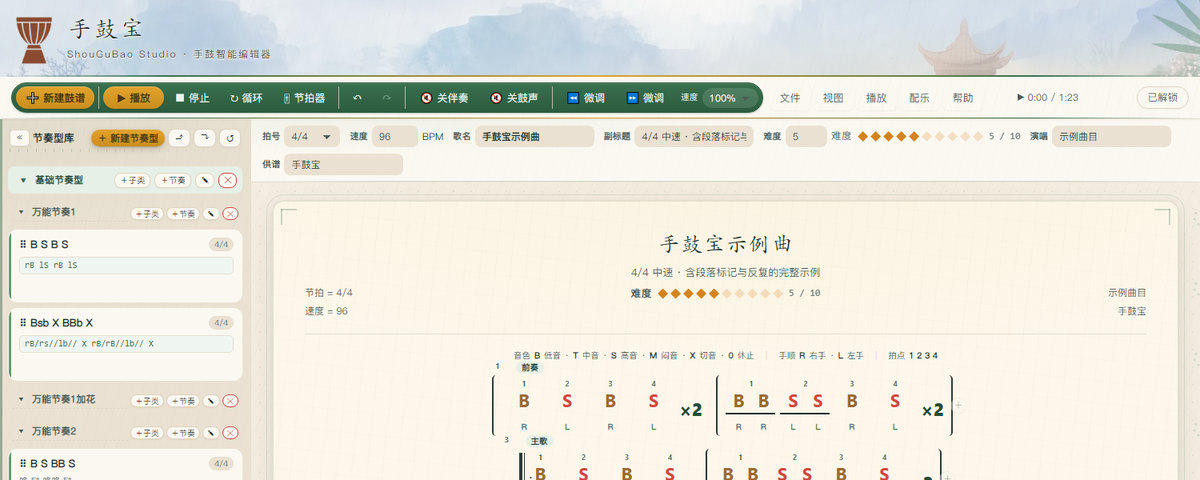Click the second curved arrow icon beside 新建节奏型
Image resolution: width=1200 pixels, height=480 pixels.
point(205,138)
